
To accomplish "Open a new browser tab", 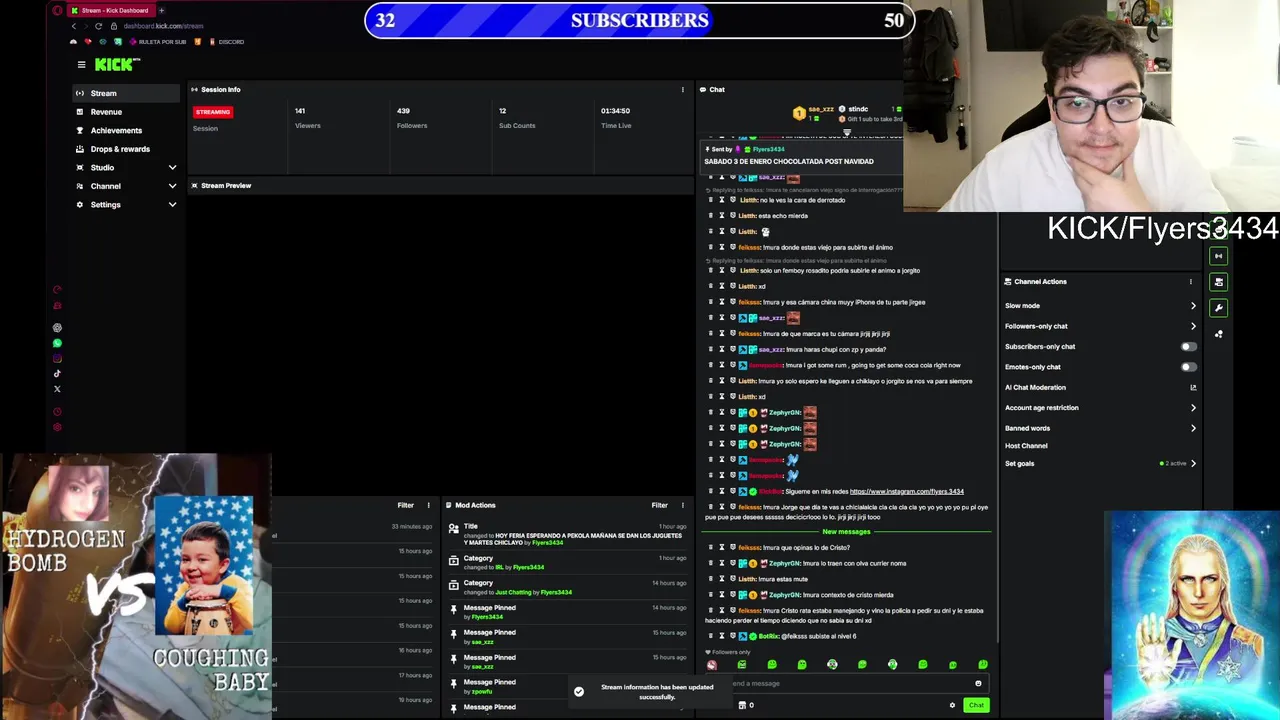I will point(161,10).
